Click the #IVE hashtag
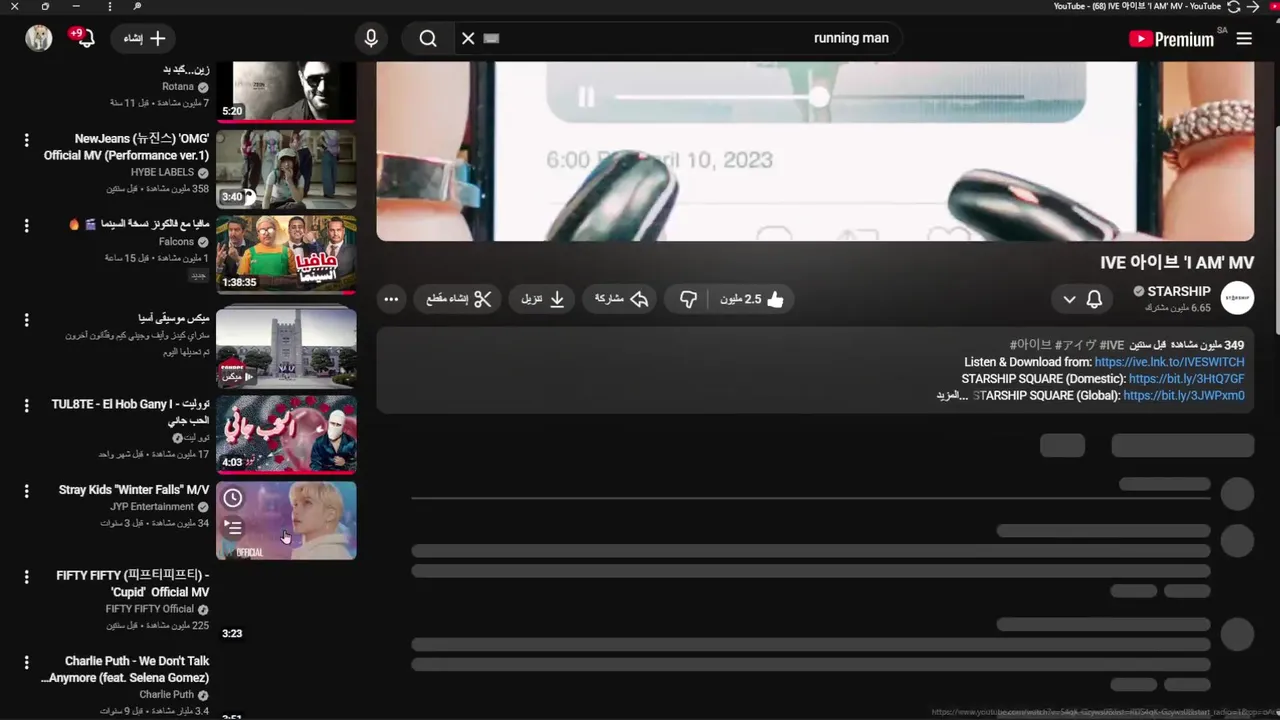Screen dimensions: 1280x720 coord(1112,345)
